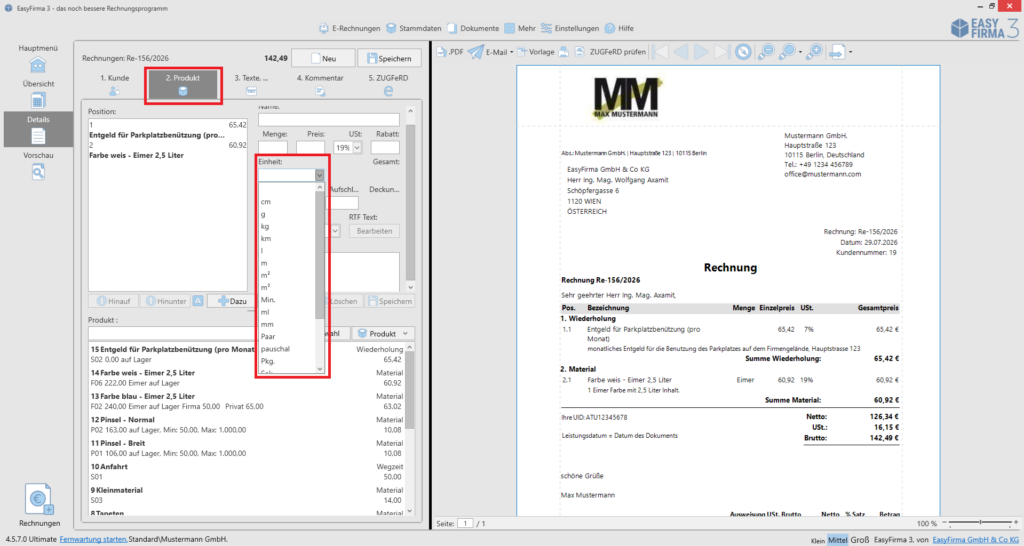The width and height of the screenshot is (1024, 546).
Task: Choose 'cm' from the Einheit list
Action: click(x=266, y=202)
